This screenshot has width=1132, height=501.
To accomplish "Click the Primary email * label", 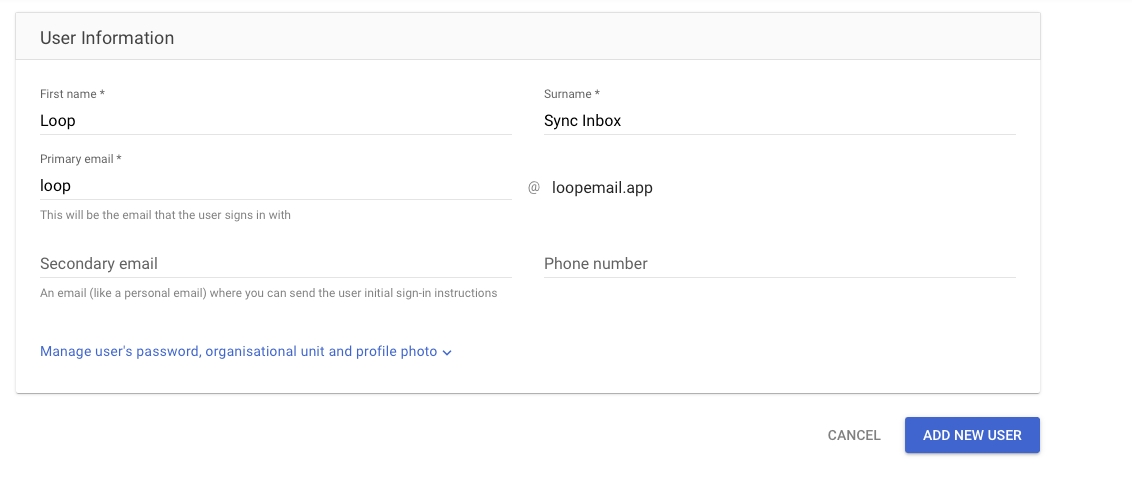I will (x=80, y=159).
